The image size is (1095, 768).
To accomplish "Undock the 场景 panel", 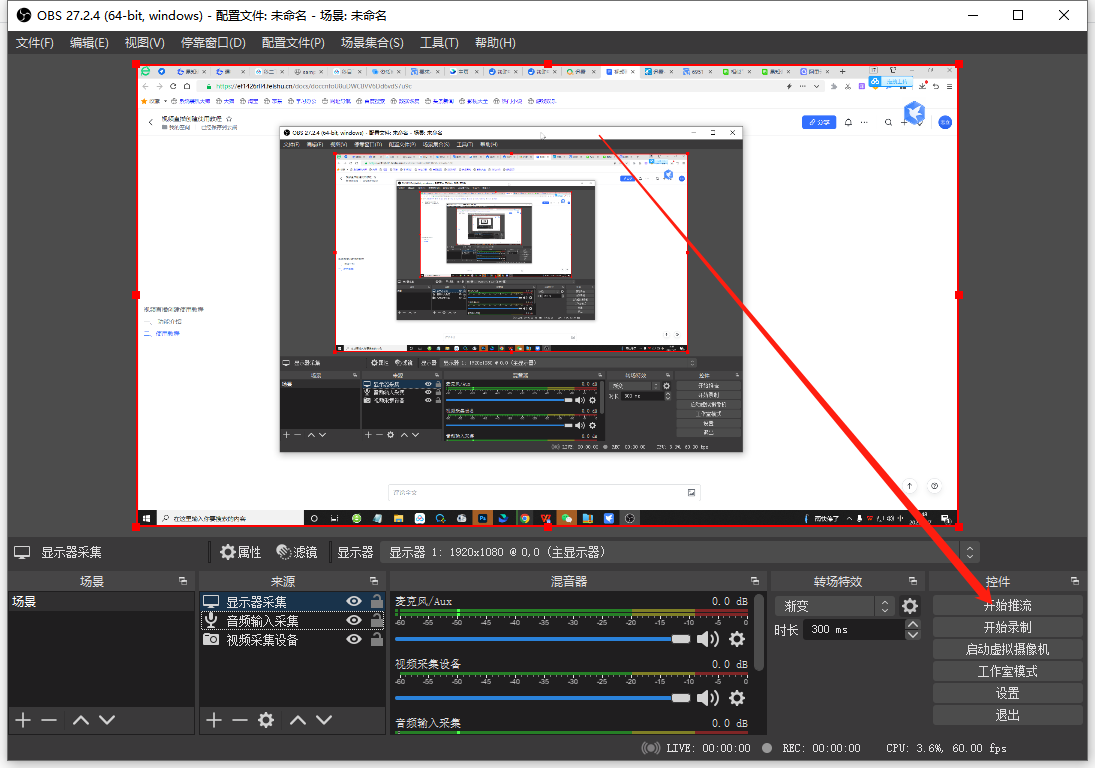I will coord(183,581).
